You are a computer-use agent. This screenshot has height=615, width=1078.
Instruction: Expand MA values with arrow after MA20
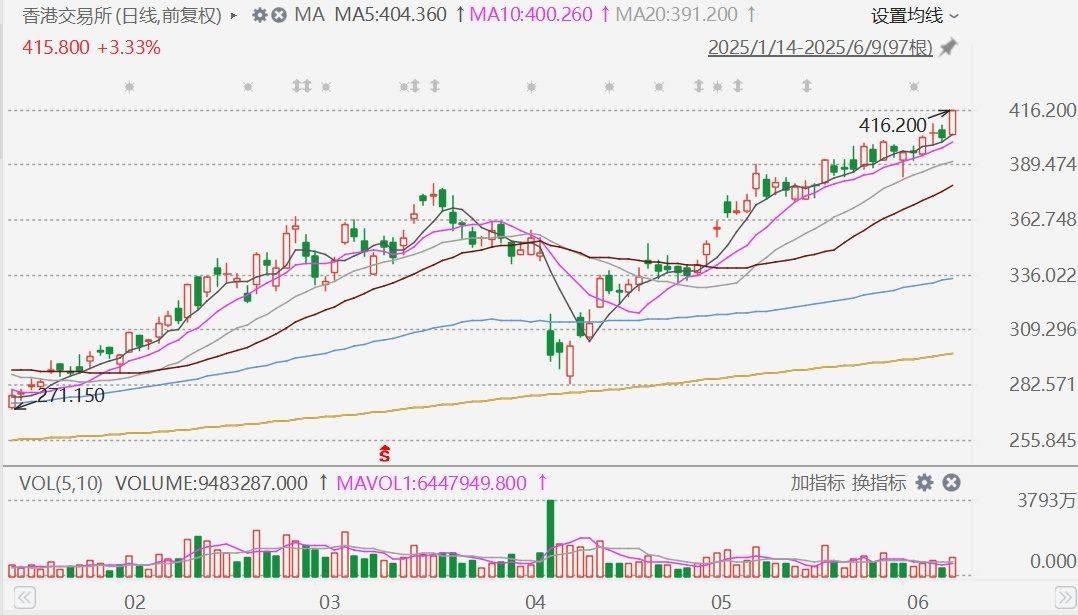(x=750, y=15)
